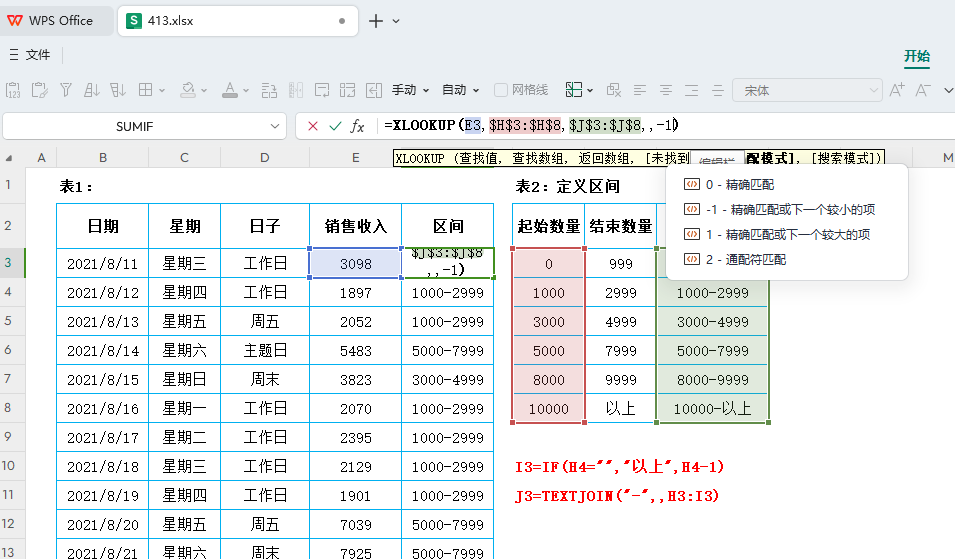Image resolution: width=955 pixels, height=559 pixels.
Task: Choose 0 - 精确匹配 option
Action: click(786, 184)
